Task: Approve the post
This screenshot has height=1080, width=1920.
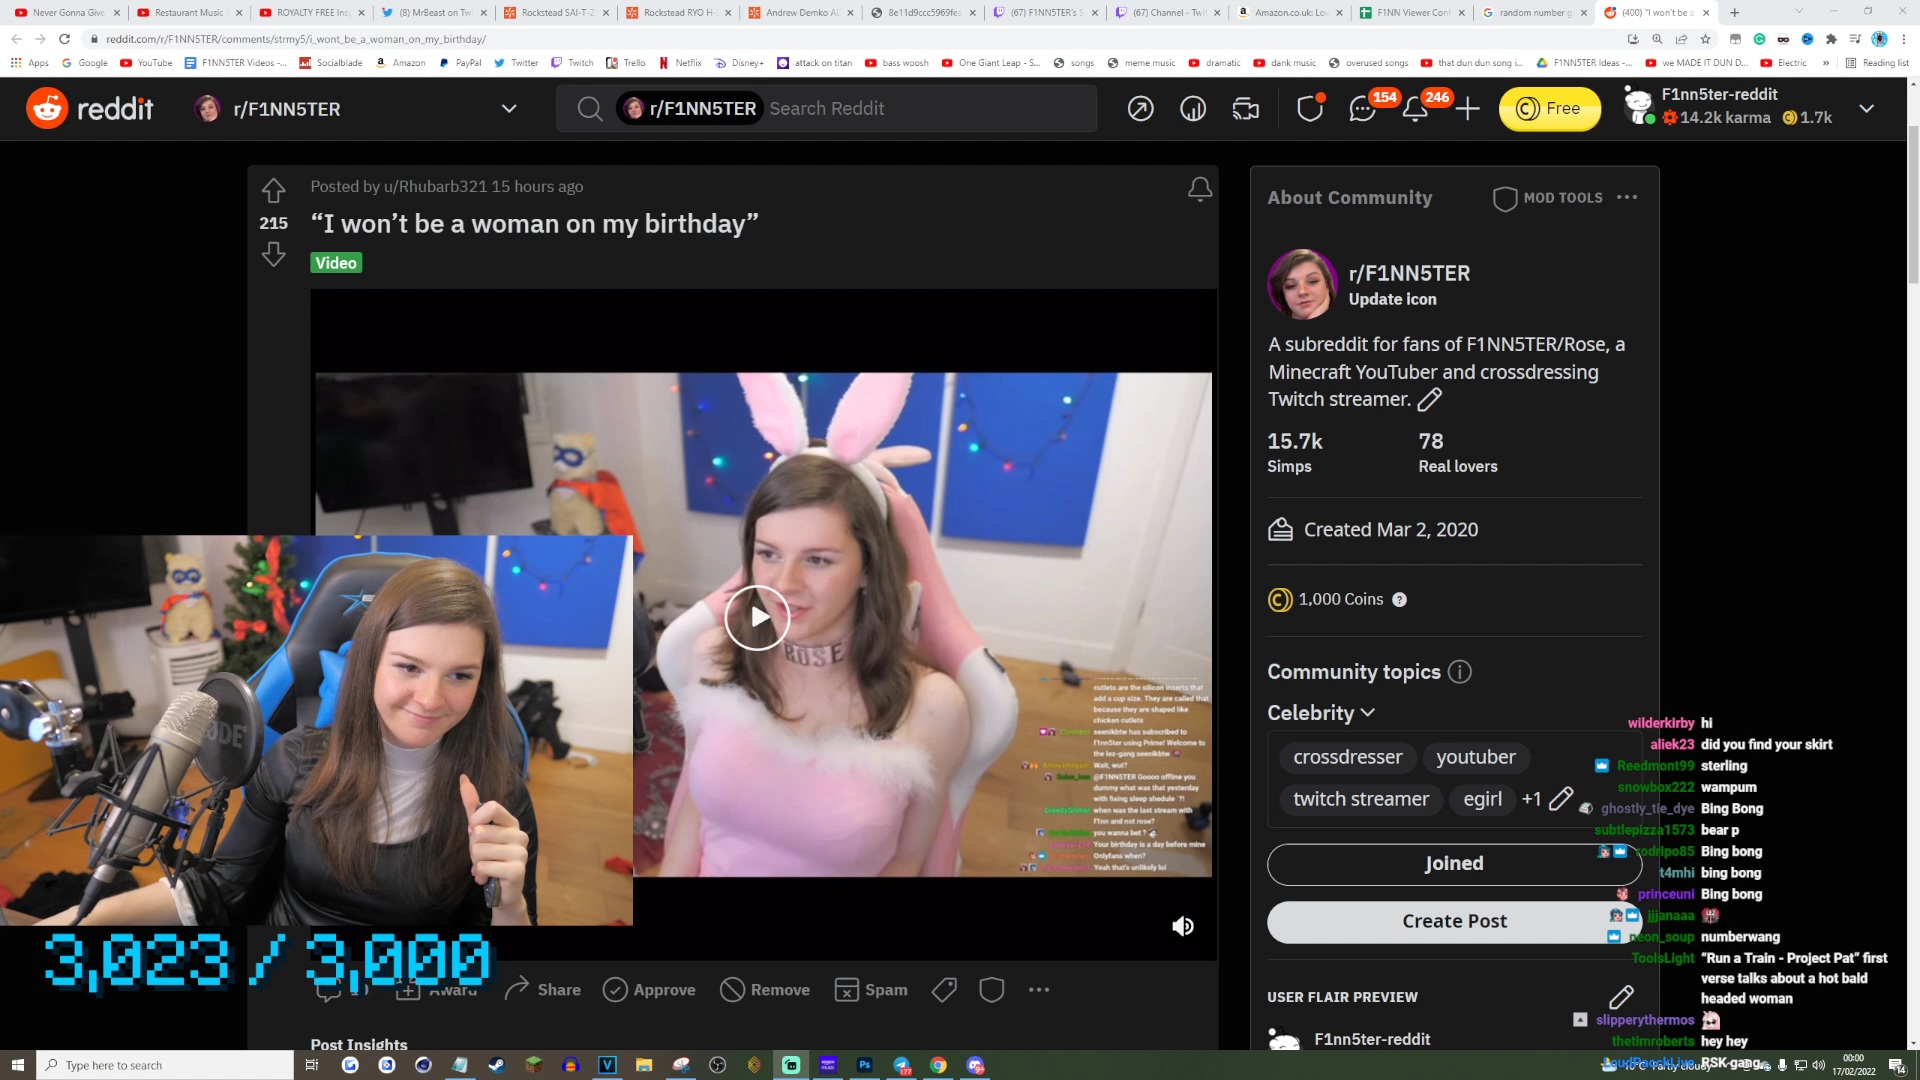Action: (x=650, y=990)
